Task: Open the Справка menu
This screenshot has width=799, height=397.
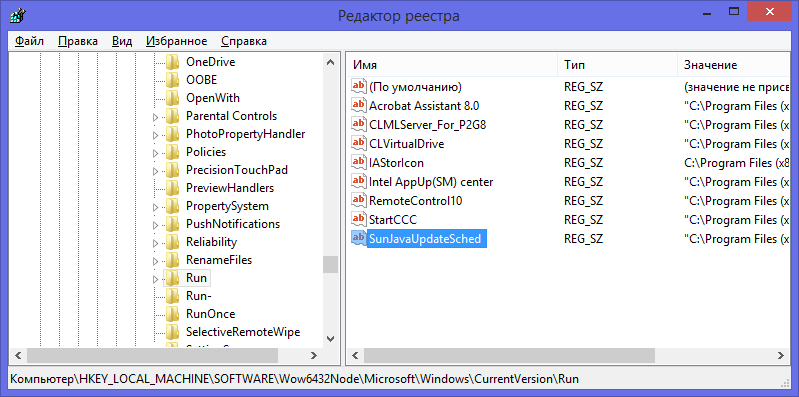Action: coord(244,41)
